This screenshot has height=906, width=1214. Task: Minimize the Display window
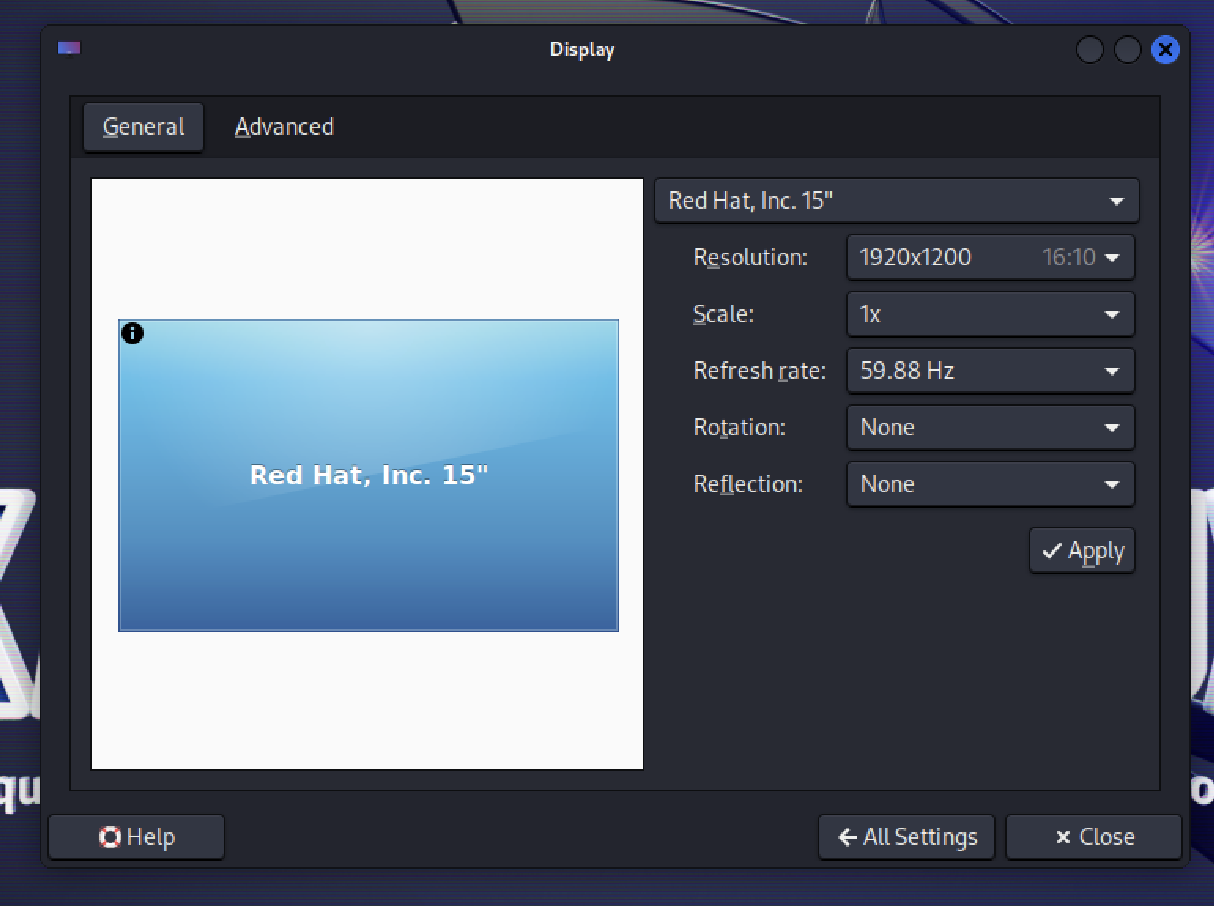(1089, 49)
